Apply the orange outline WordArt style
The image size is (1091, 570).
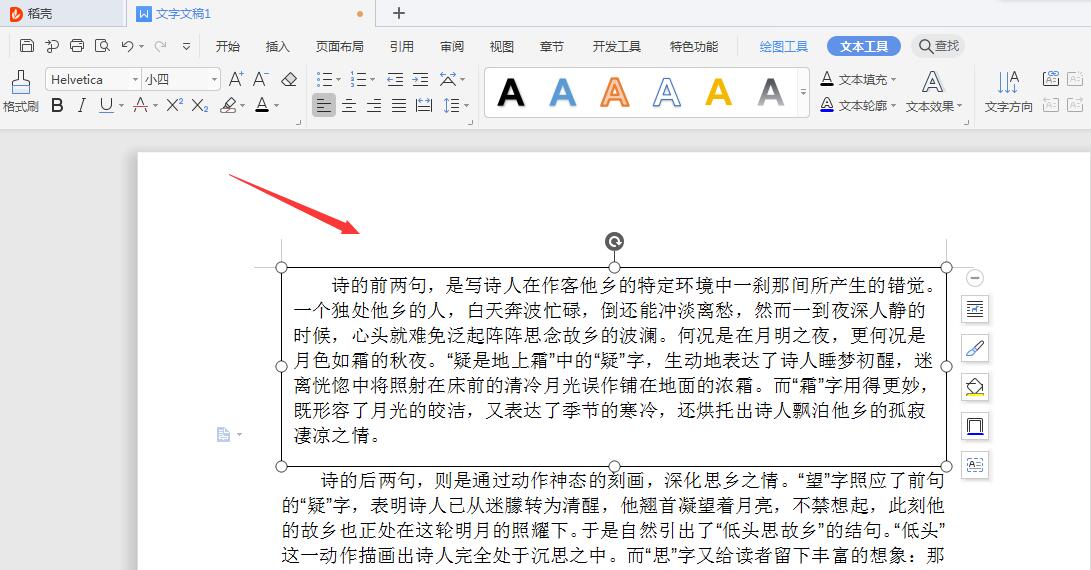(614, 92)
